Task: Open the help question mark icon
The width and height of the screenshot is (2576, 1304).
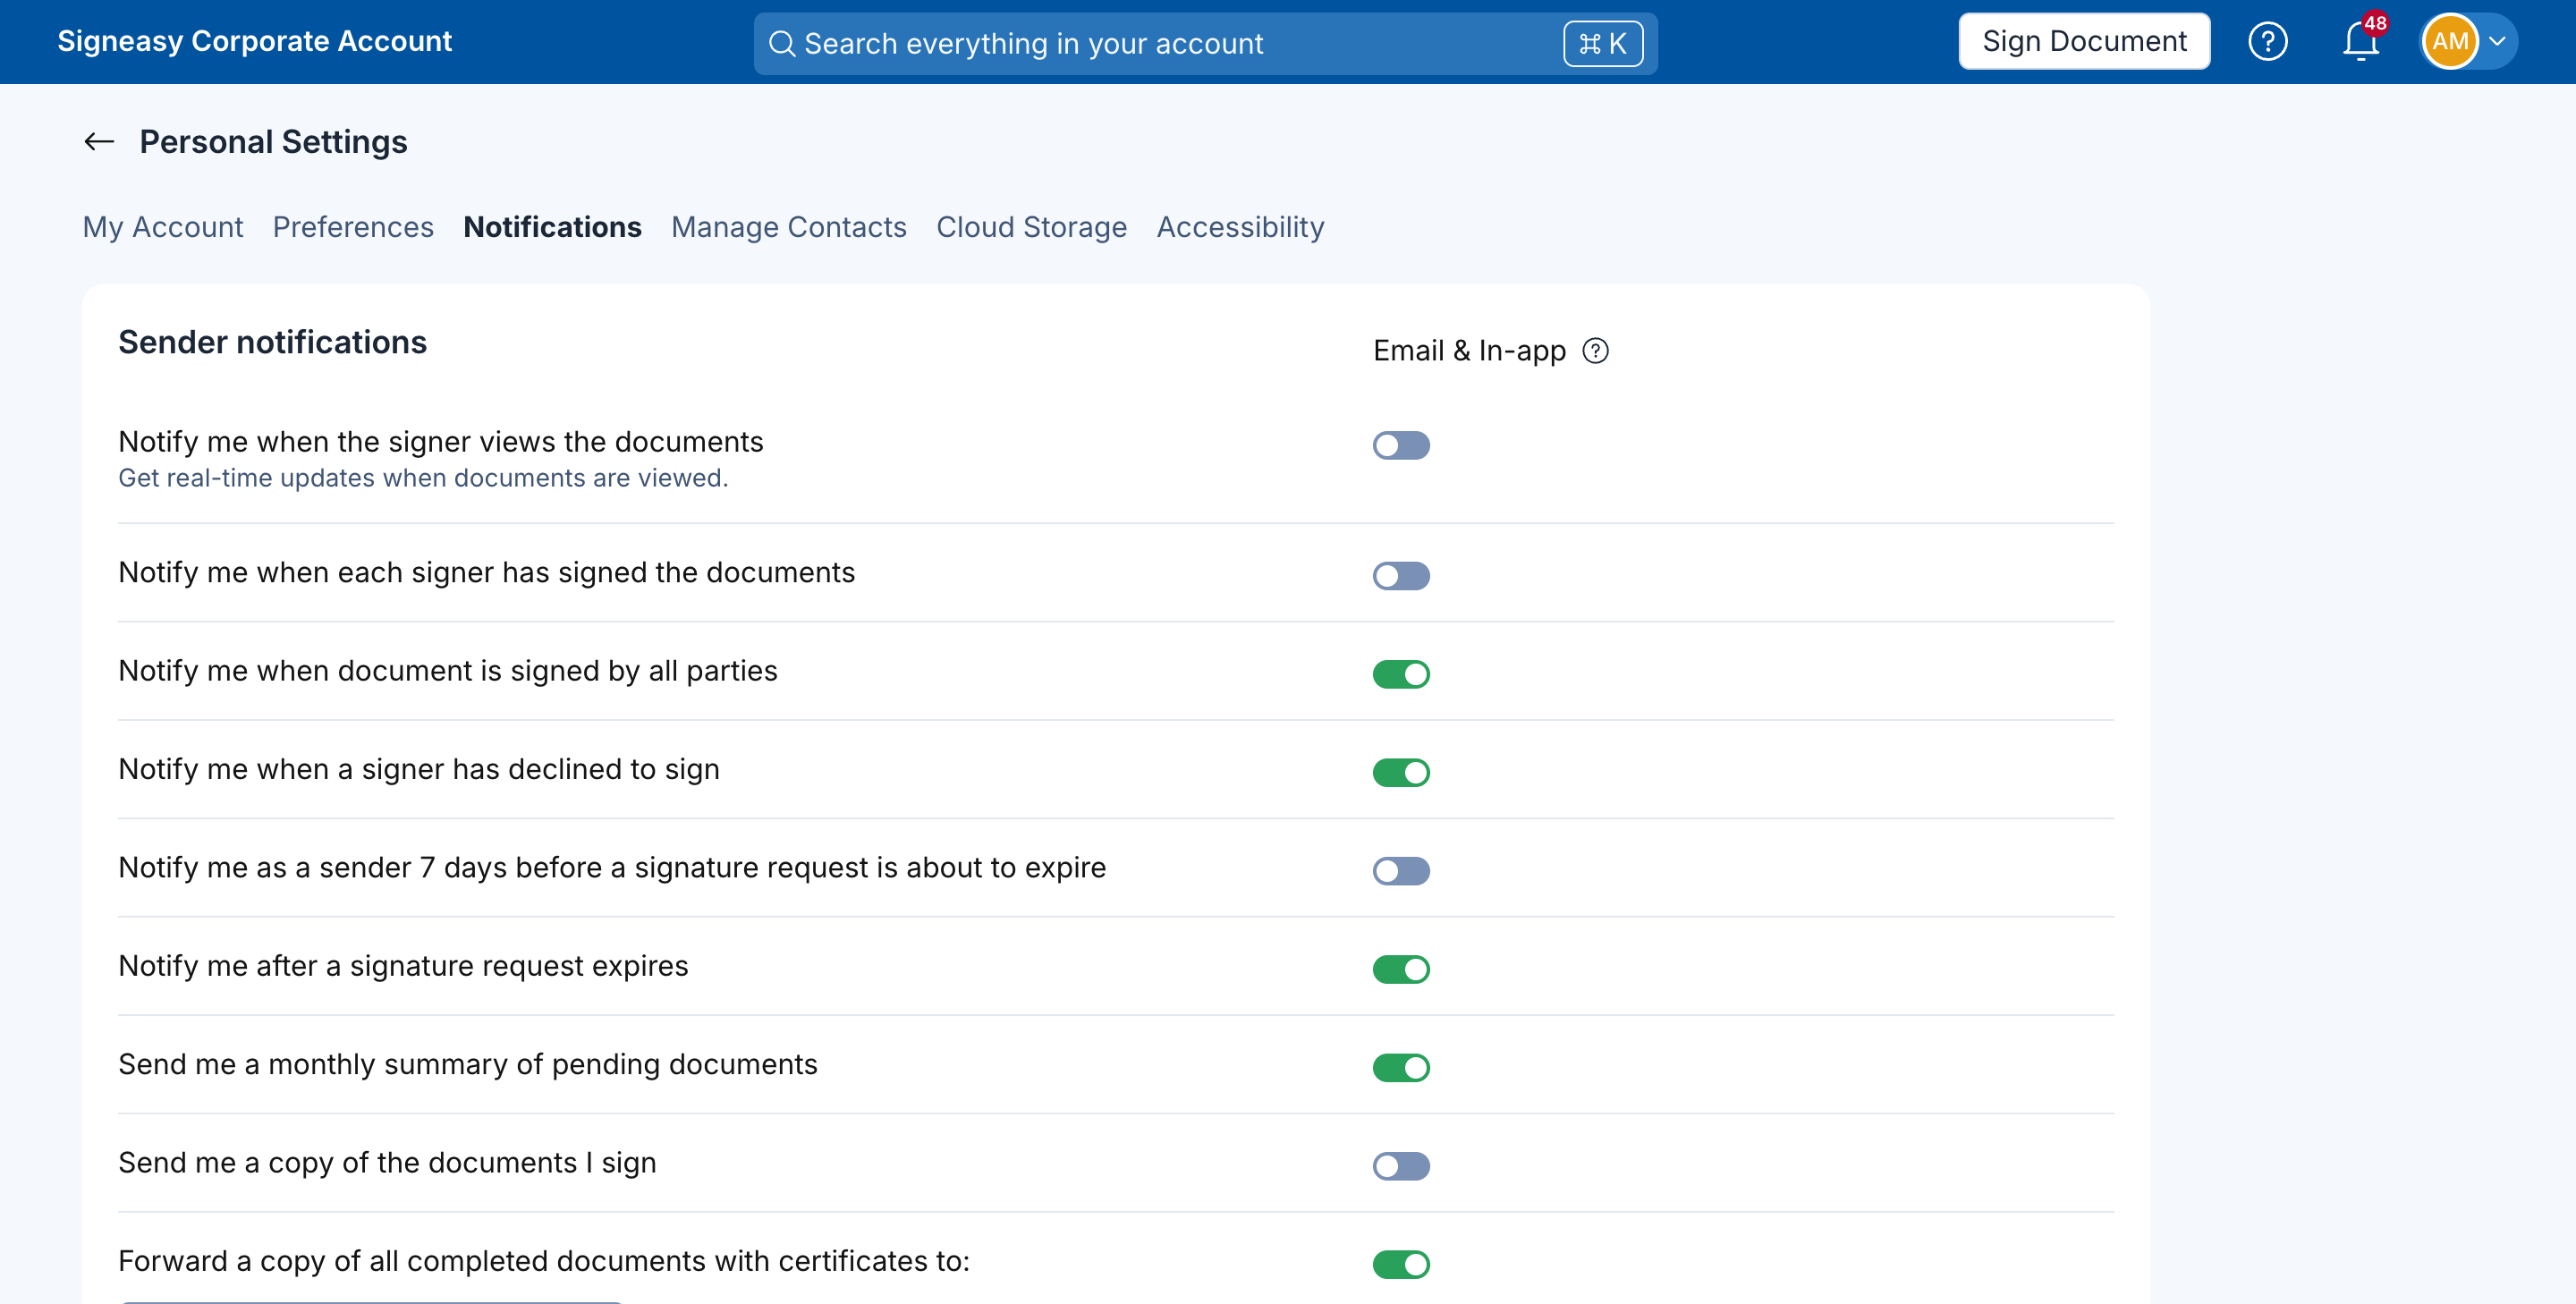Action: click(x=2267, y=42)
